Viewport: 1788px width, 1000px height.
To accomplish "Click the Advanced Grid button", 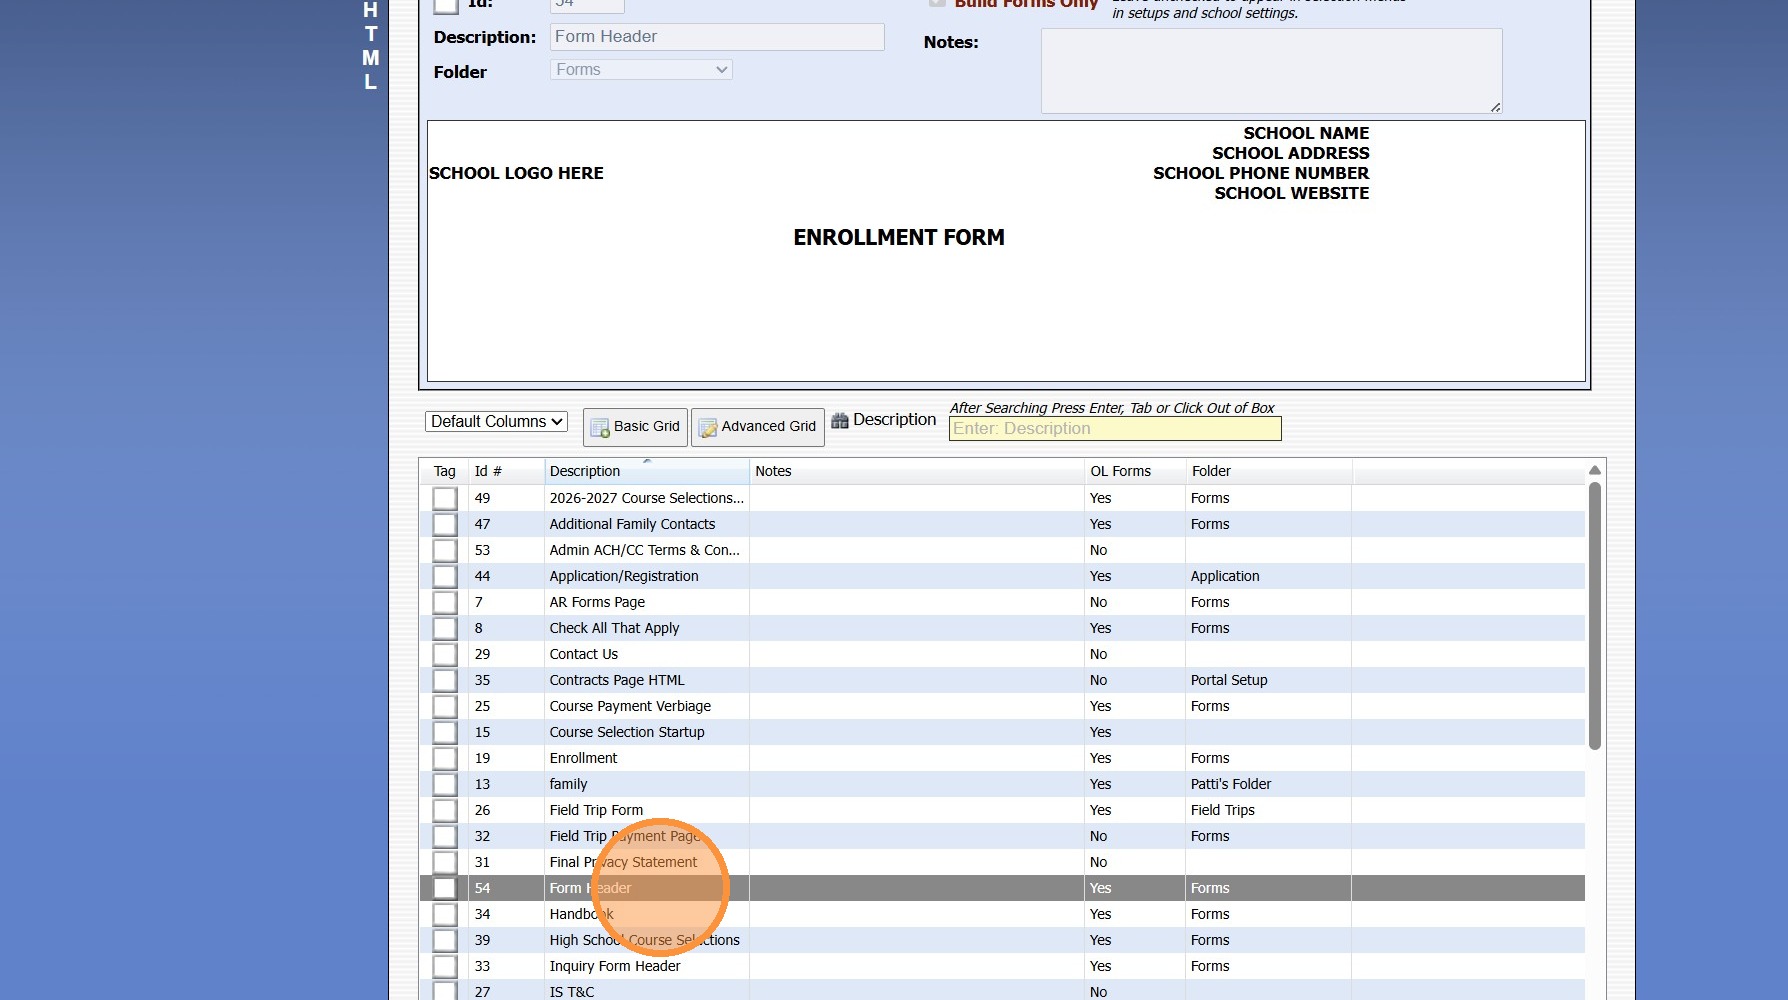I will pyautogui.click(x=757, y=427).
